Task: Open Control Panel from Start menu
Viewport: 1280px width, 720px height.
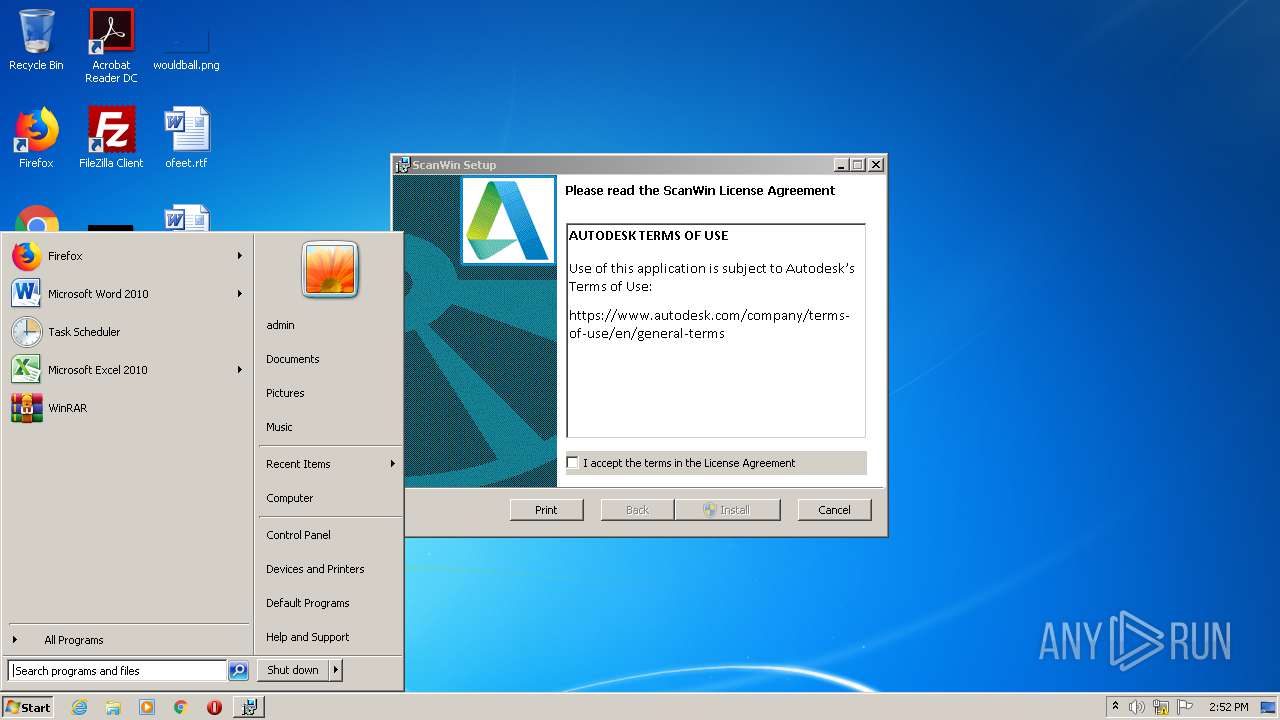Action: tap(298, 535)
